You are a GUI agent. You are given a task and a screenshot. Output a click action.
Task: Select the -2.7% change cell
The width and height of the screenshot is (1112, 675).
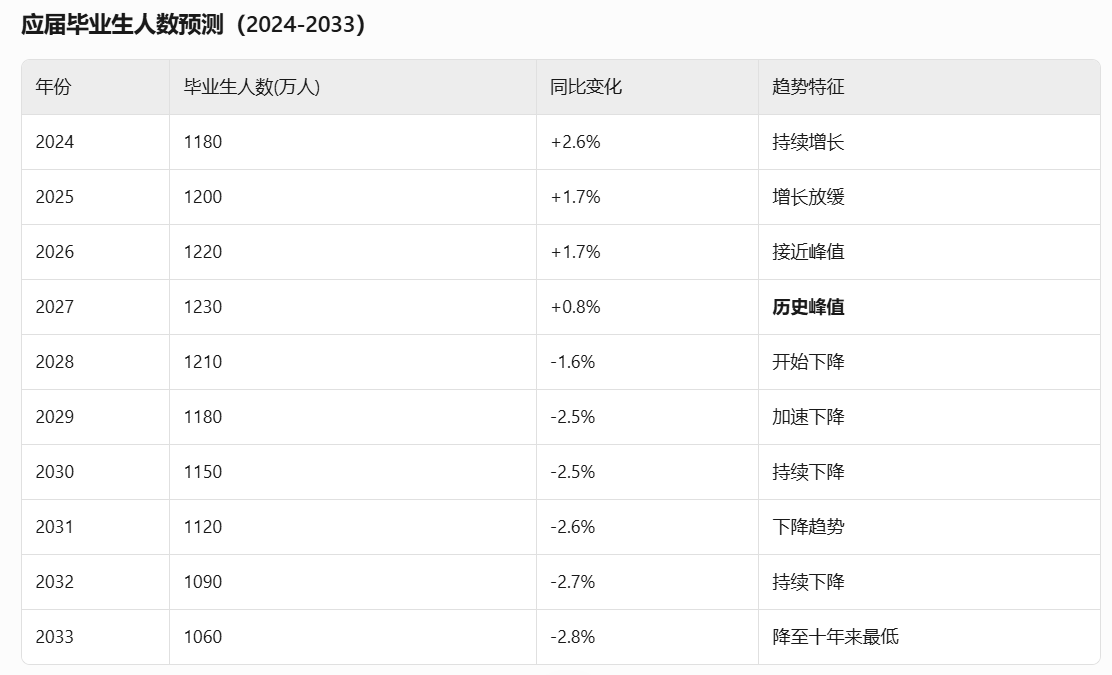(573, 582)
